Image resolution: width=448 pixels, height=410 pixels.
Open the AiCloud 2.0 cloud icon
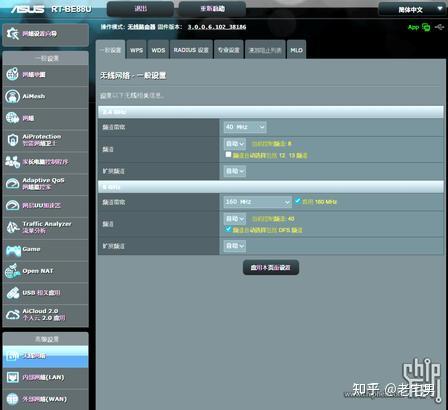pos(13,315)
